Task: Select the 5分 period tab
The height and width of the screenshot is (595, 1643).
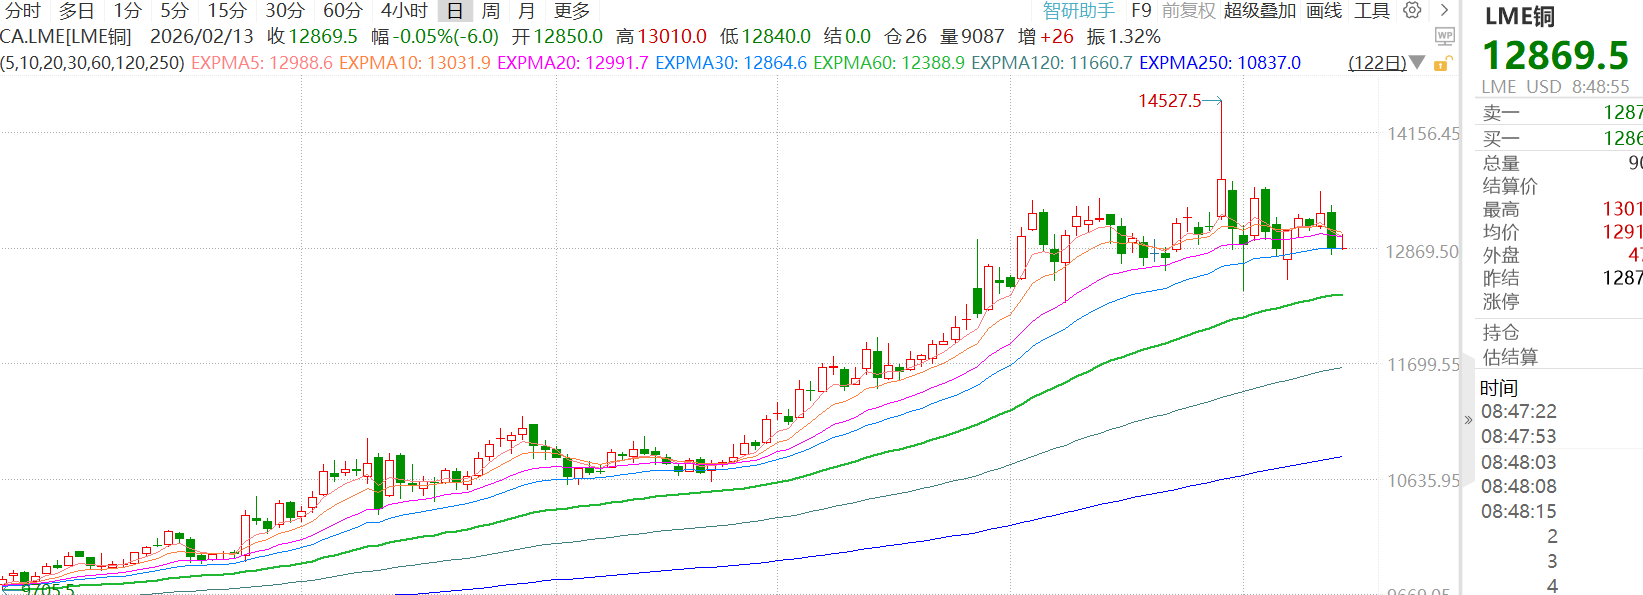Action: click(x=175, y=10)
